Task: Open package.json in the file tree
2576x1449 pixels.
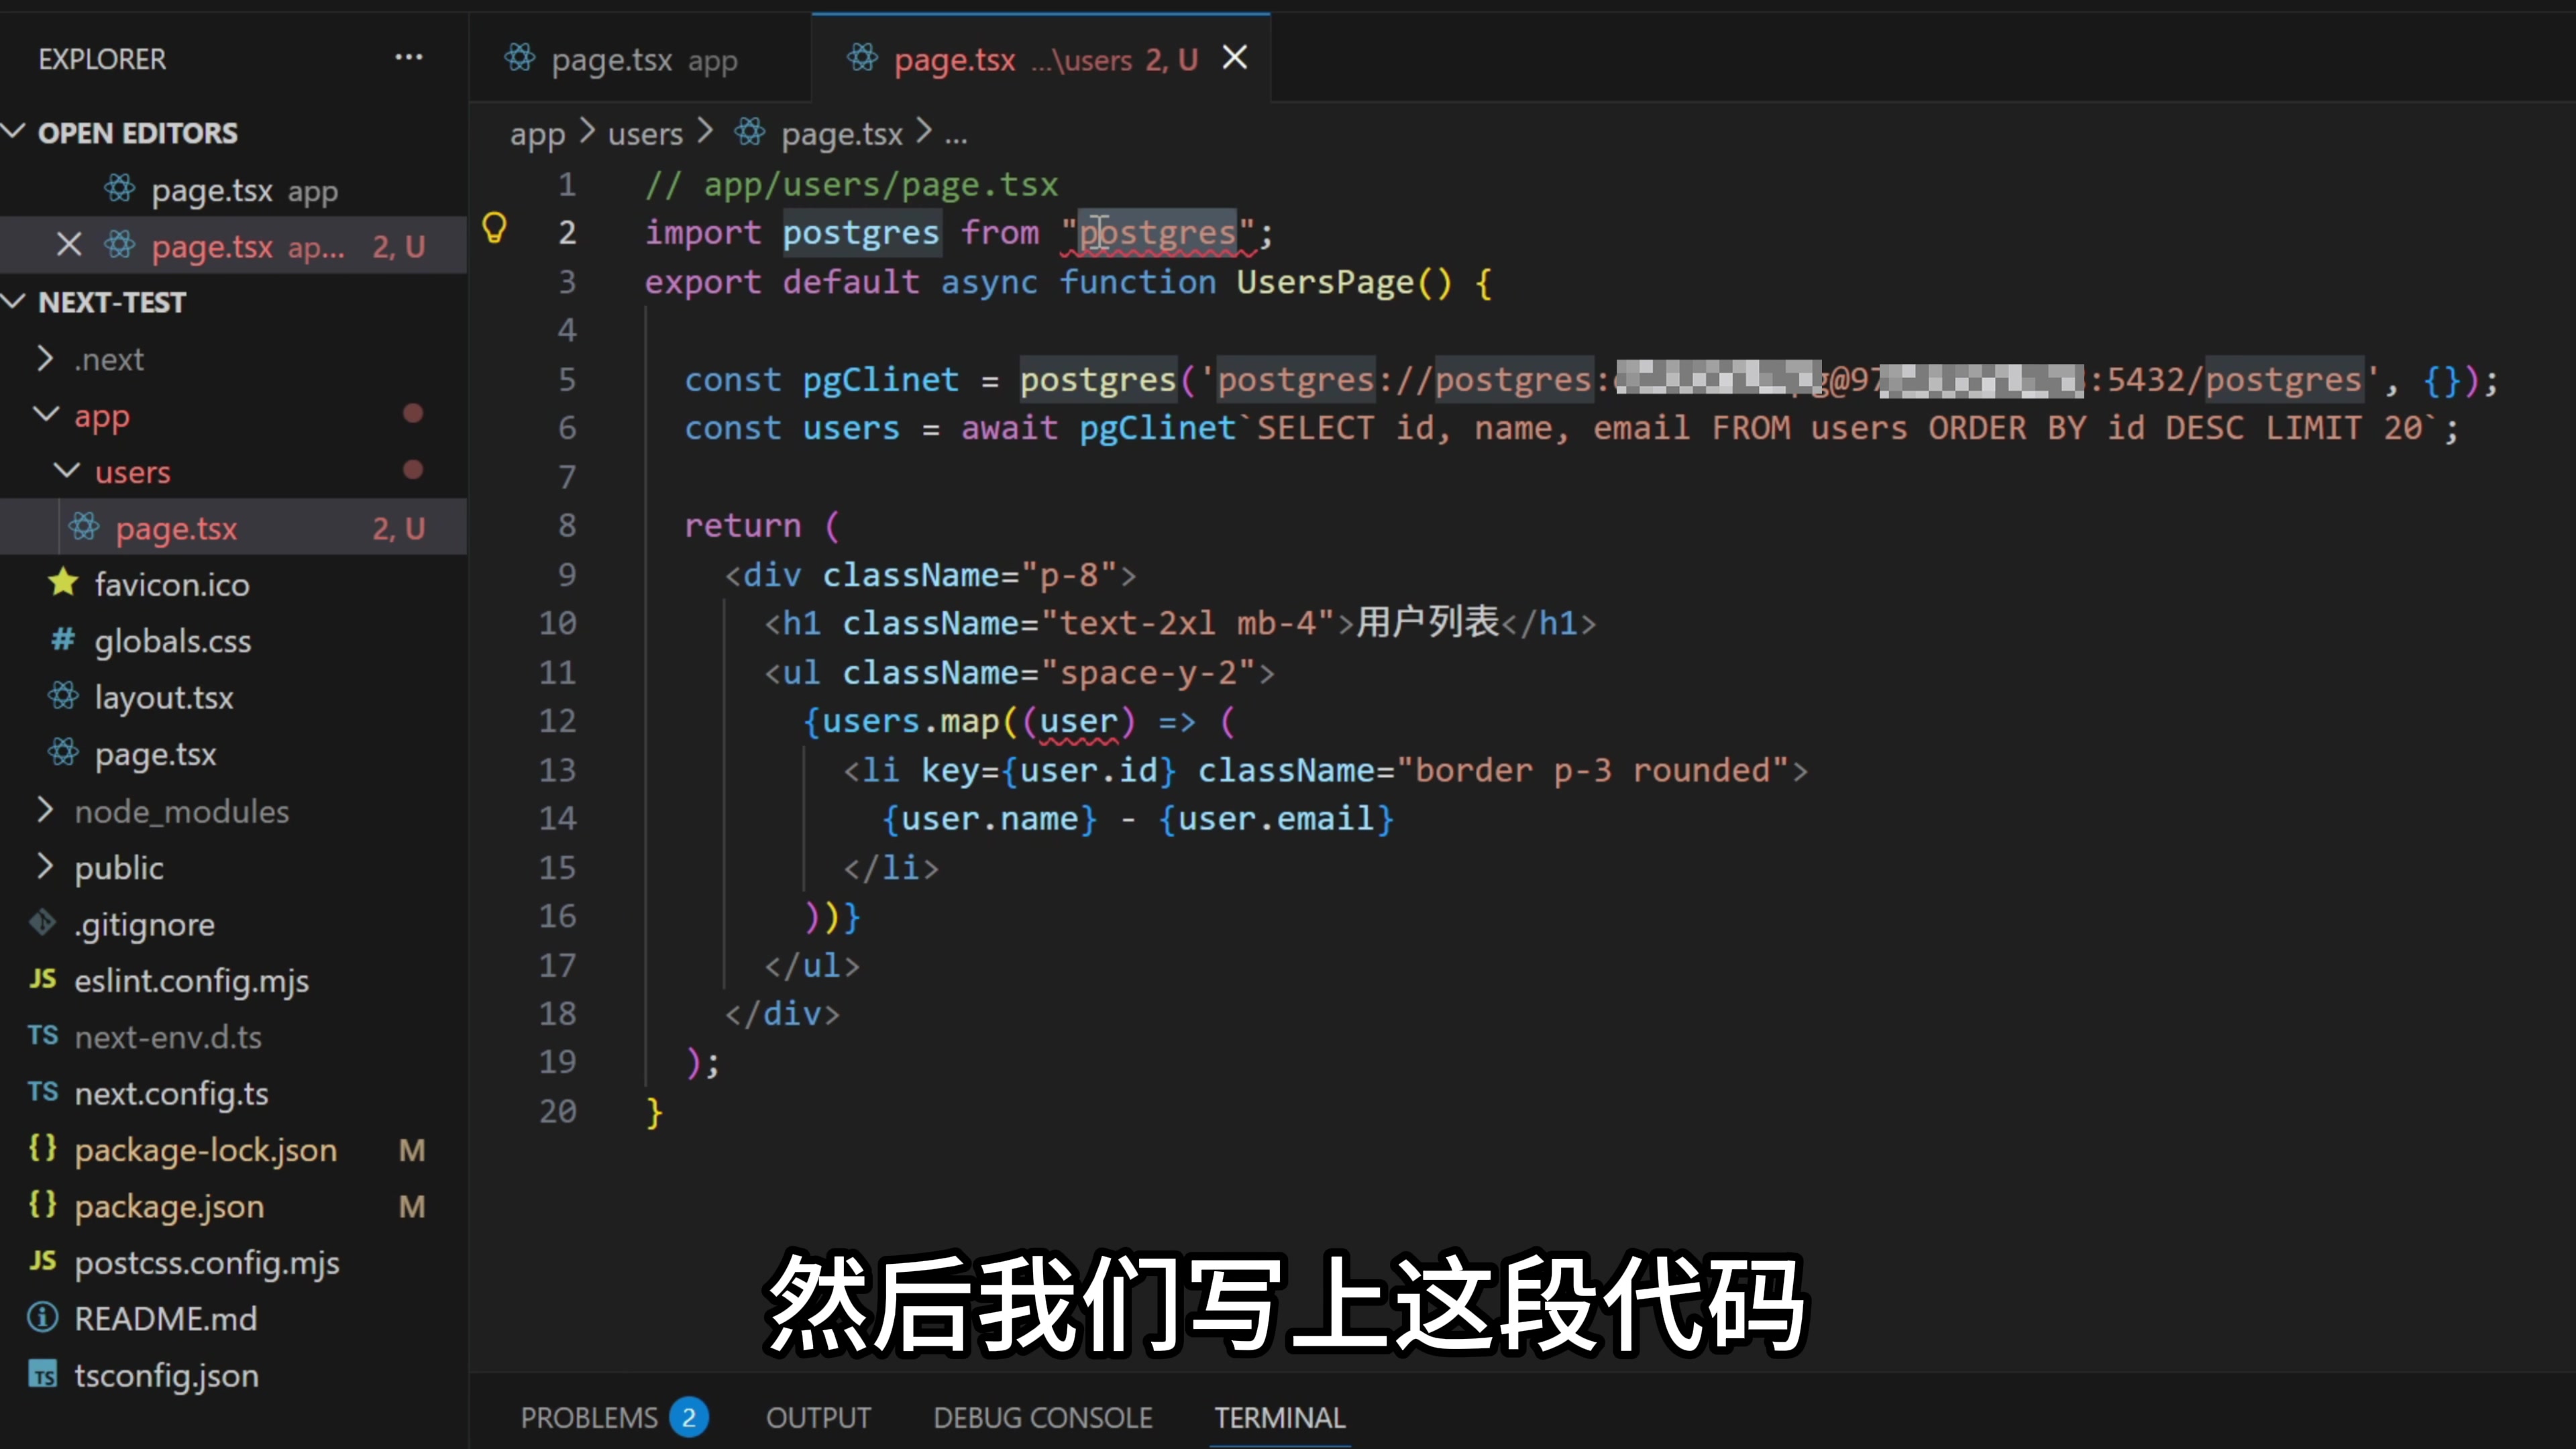Action: pyautogui.click(x=169, y=1207)
